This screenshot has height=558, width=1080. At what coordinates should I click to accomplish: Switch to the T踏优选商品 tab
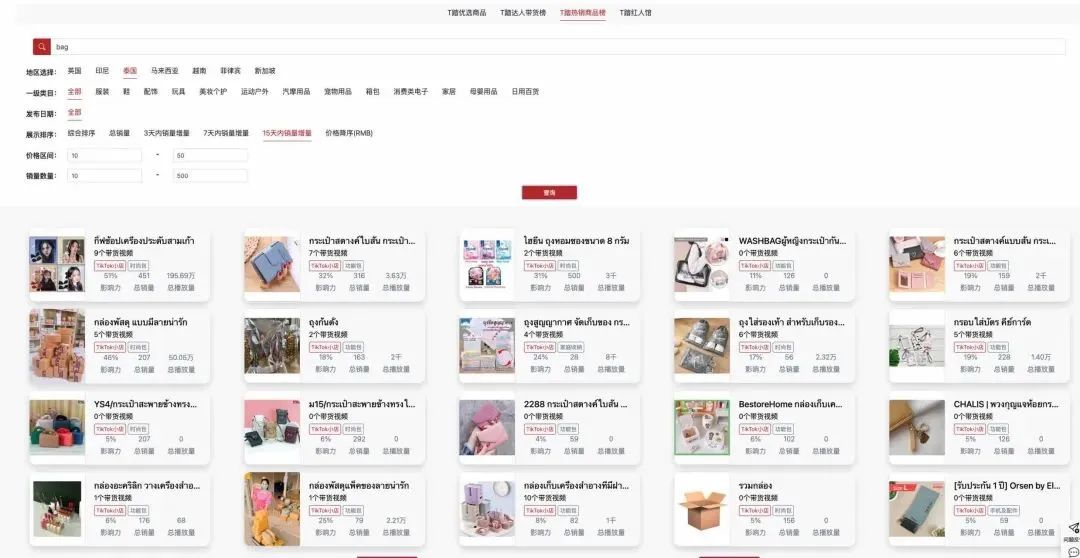point(466,13)
